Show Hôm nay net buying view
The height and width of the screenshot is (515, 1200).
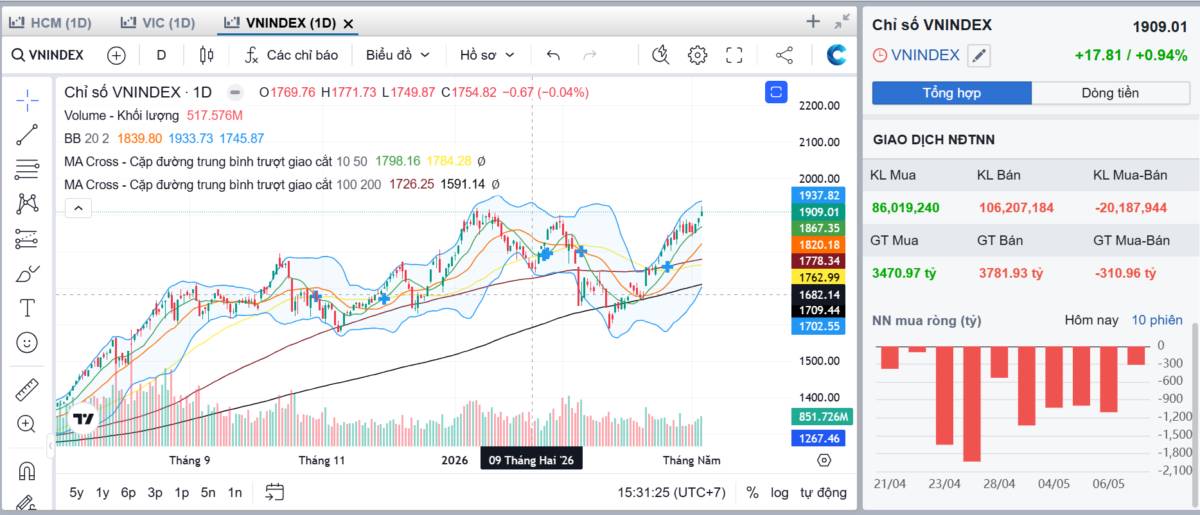(x=1091, y=320)
